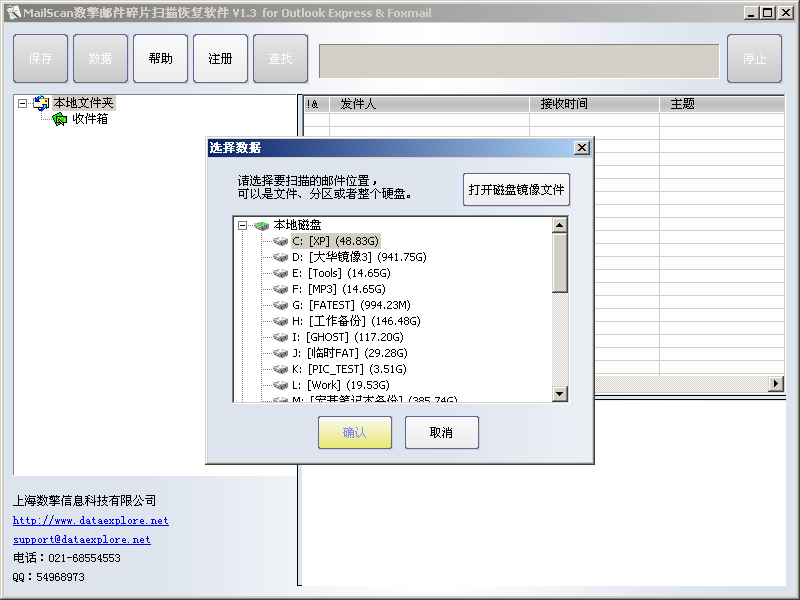Screen dimensions: 800x600
Task: Sort by the 接收时间 column header
Action: [x=594, y=104]
